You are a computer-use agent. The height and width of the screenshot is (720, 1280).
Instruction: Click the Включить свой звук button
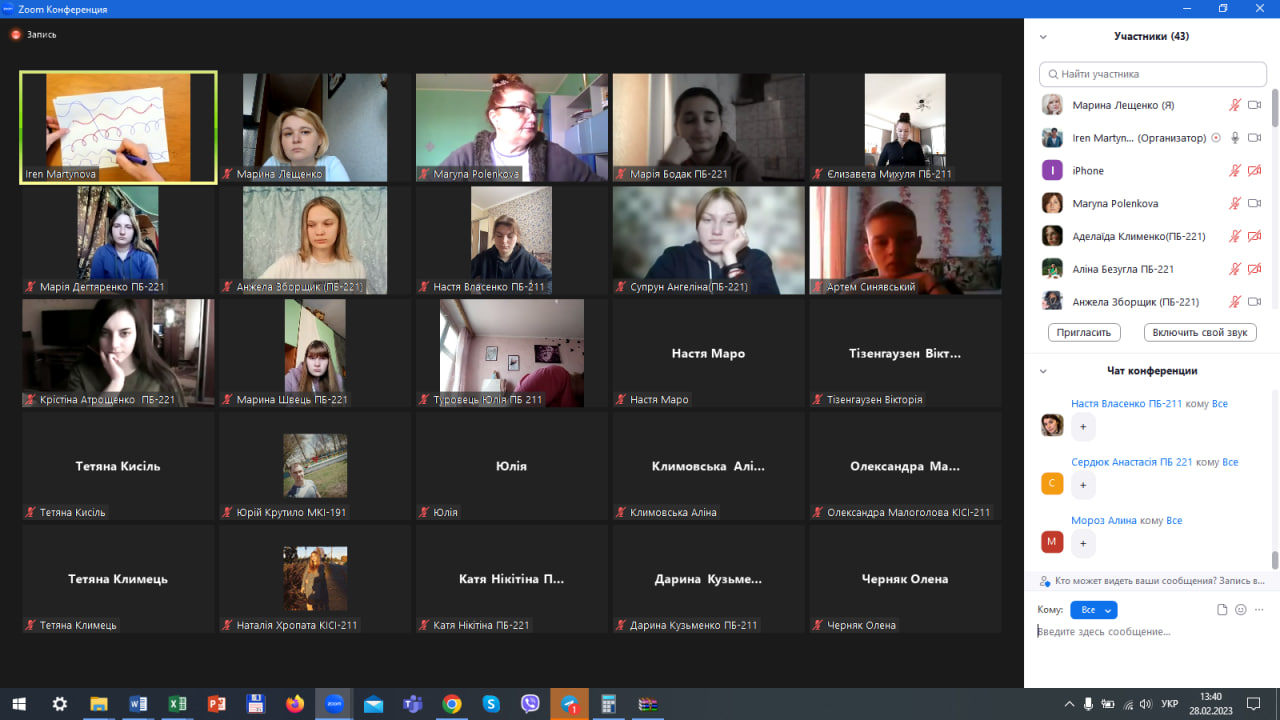coord(1200,333)
